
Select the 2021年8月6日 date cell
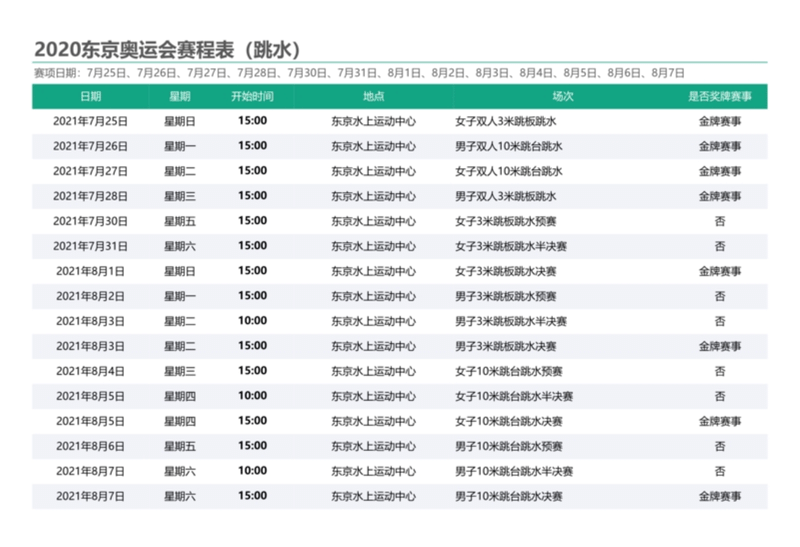90,446
